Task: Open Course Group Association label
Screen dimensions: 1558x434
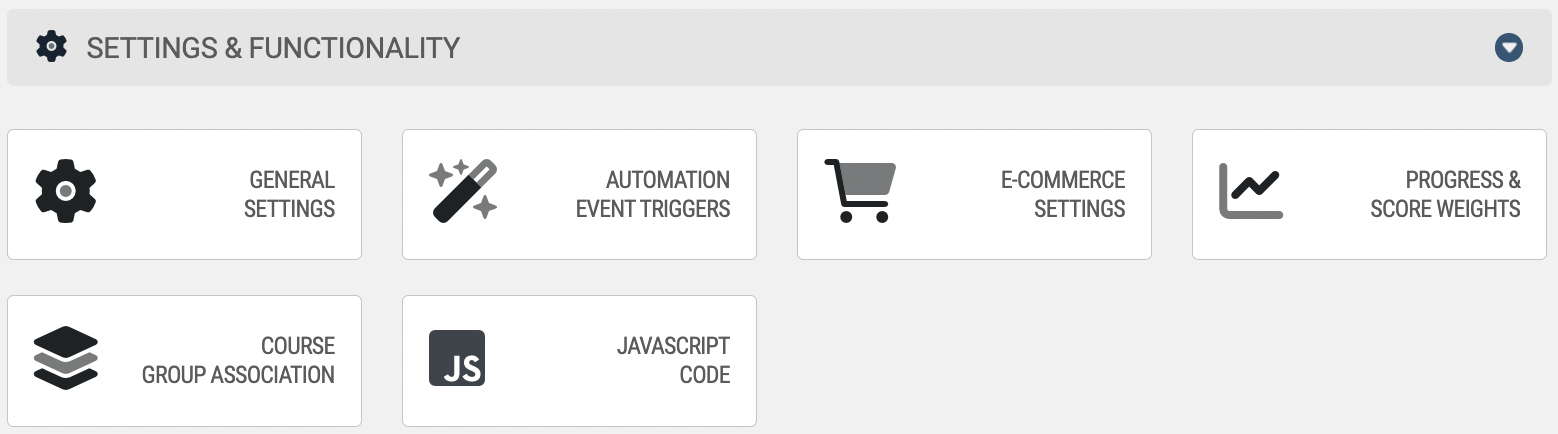Action: point(238,360)
